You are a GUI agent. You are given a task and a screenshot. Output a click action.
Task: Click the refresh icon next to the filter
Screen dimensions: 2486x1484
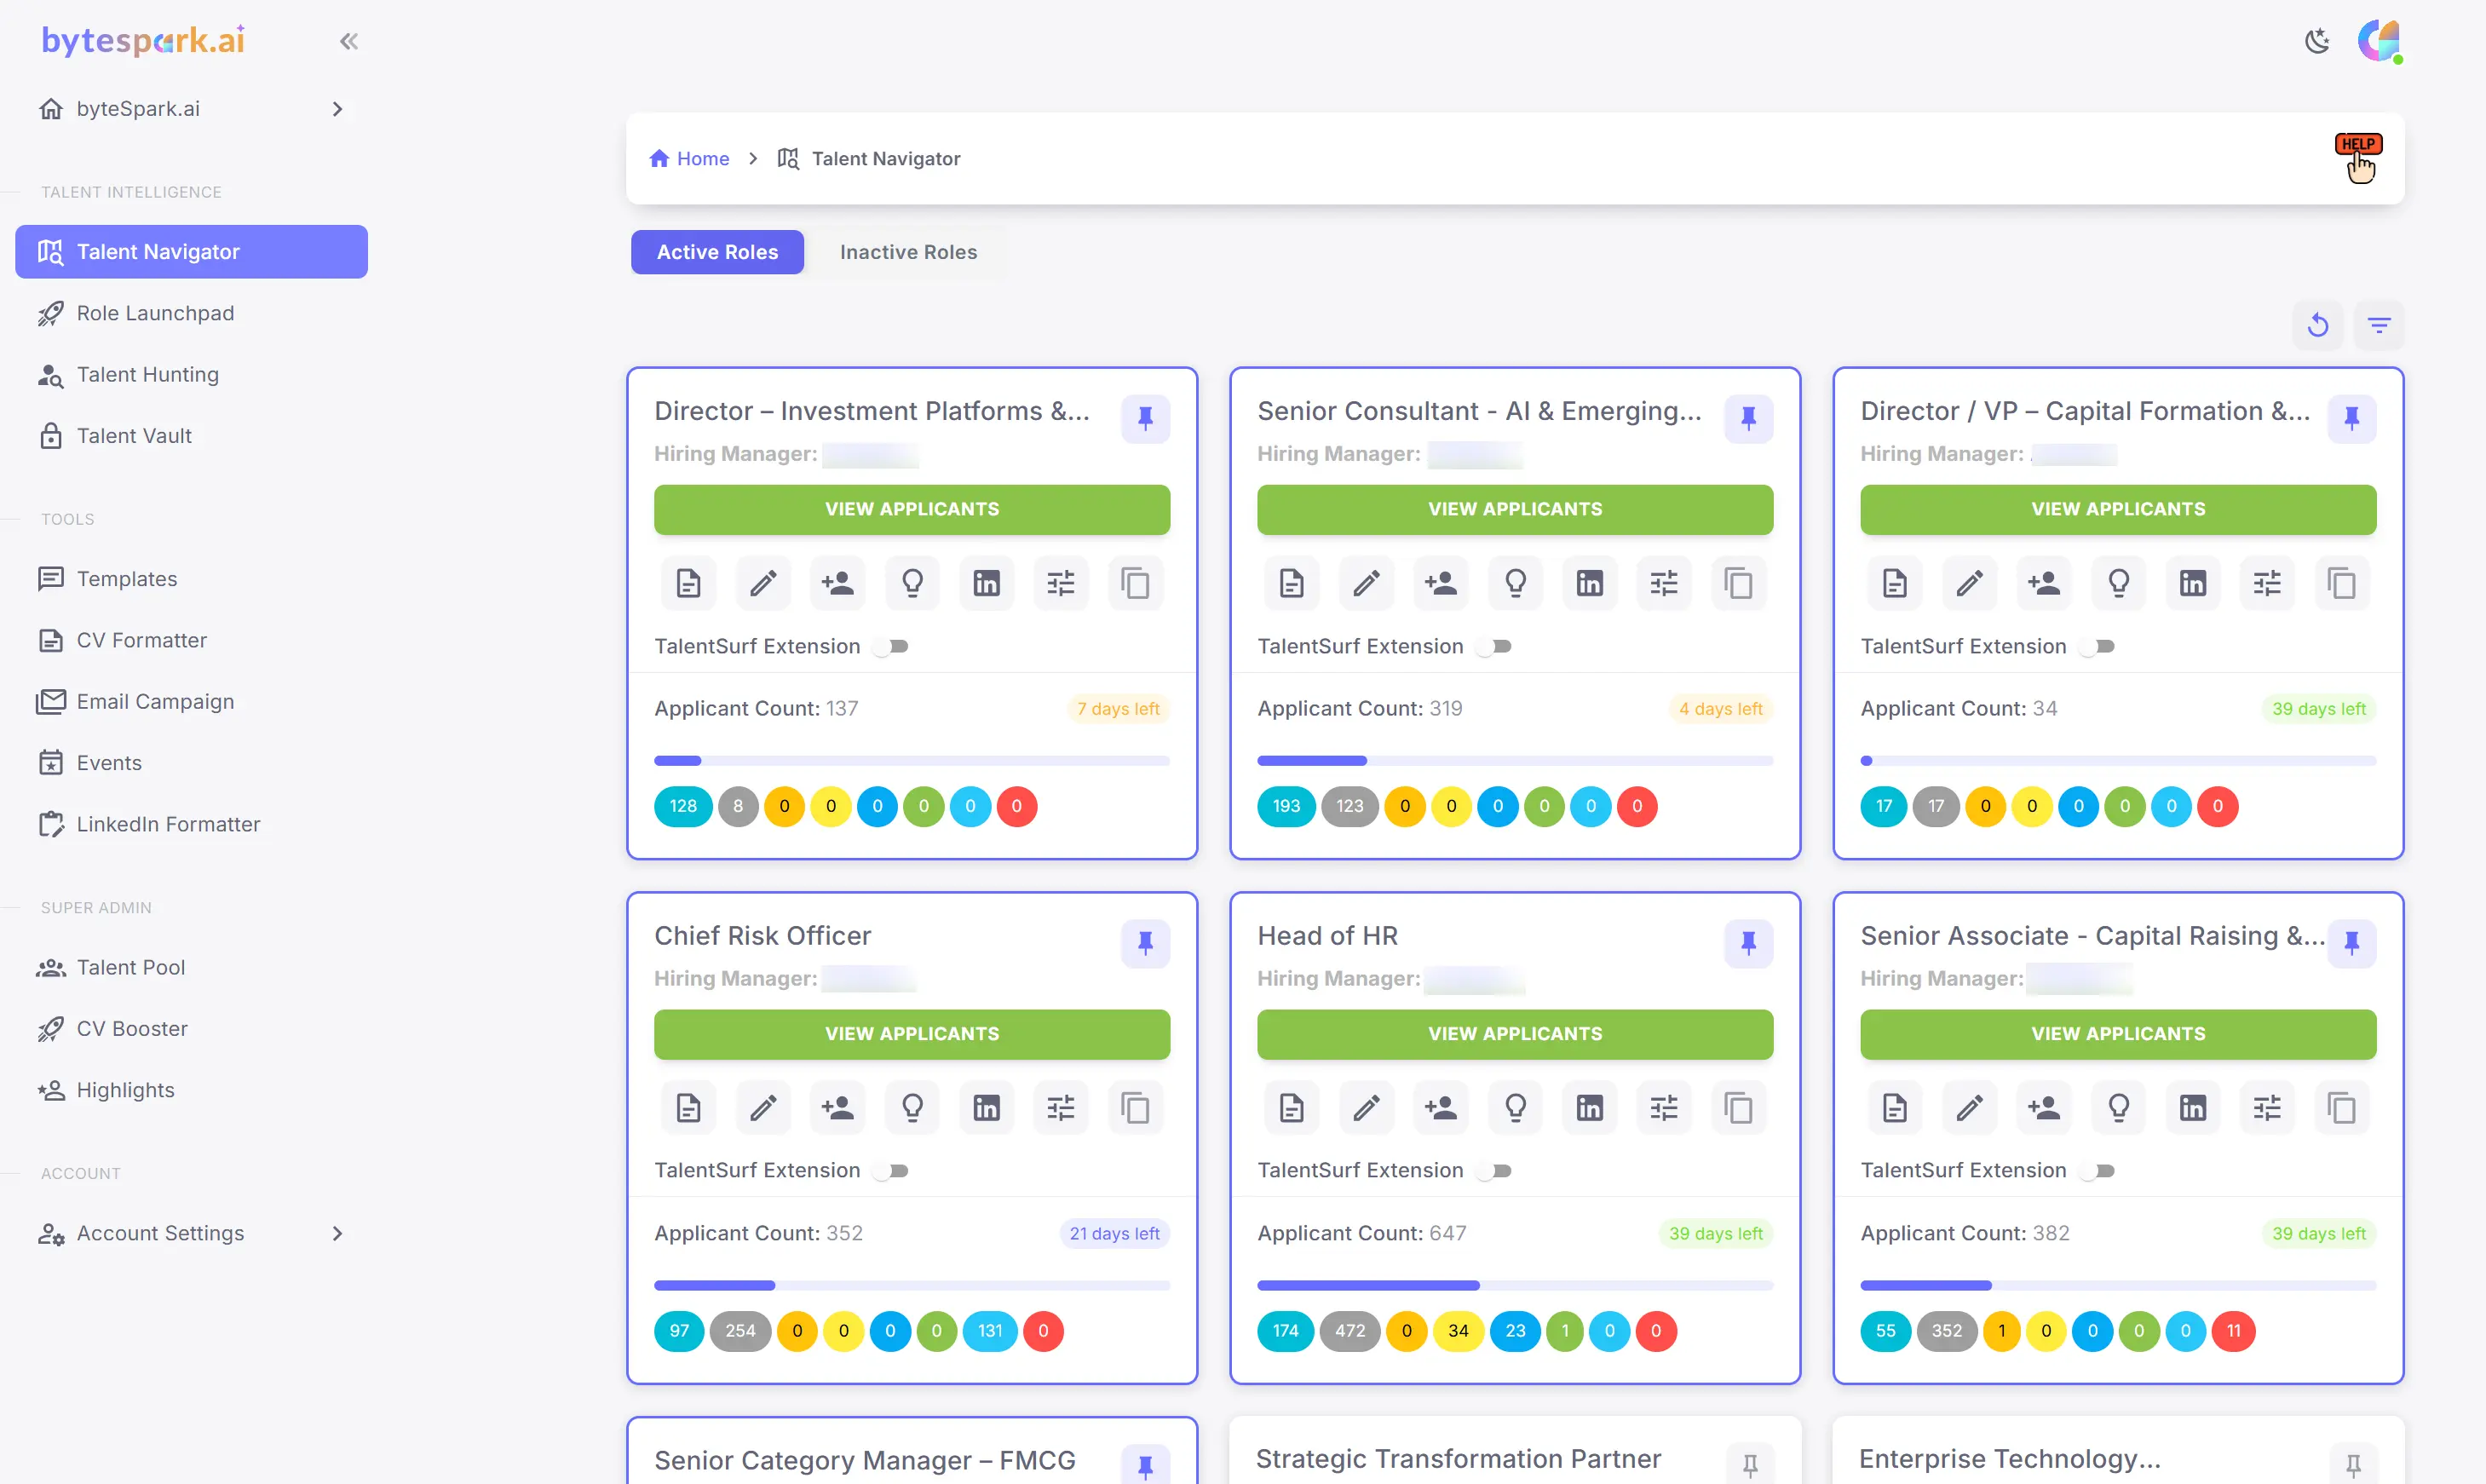[2318, 325]
